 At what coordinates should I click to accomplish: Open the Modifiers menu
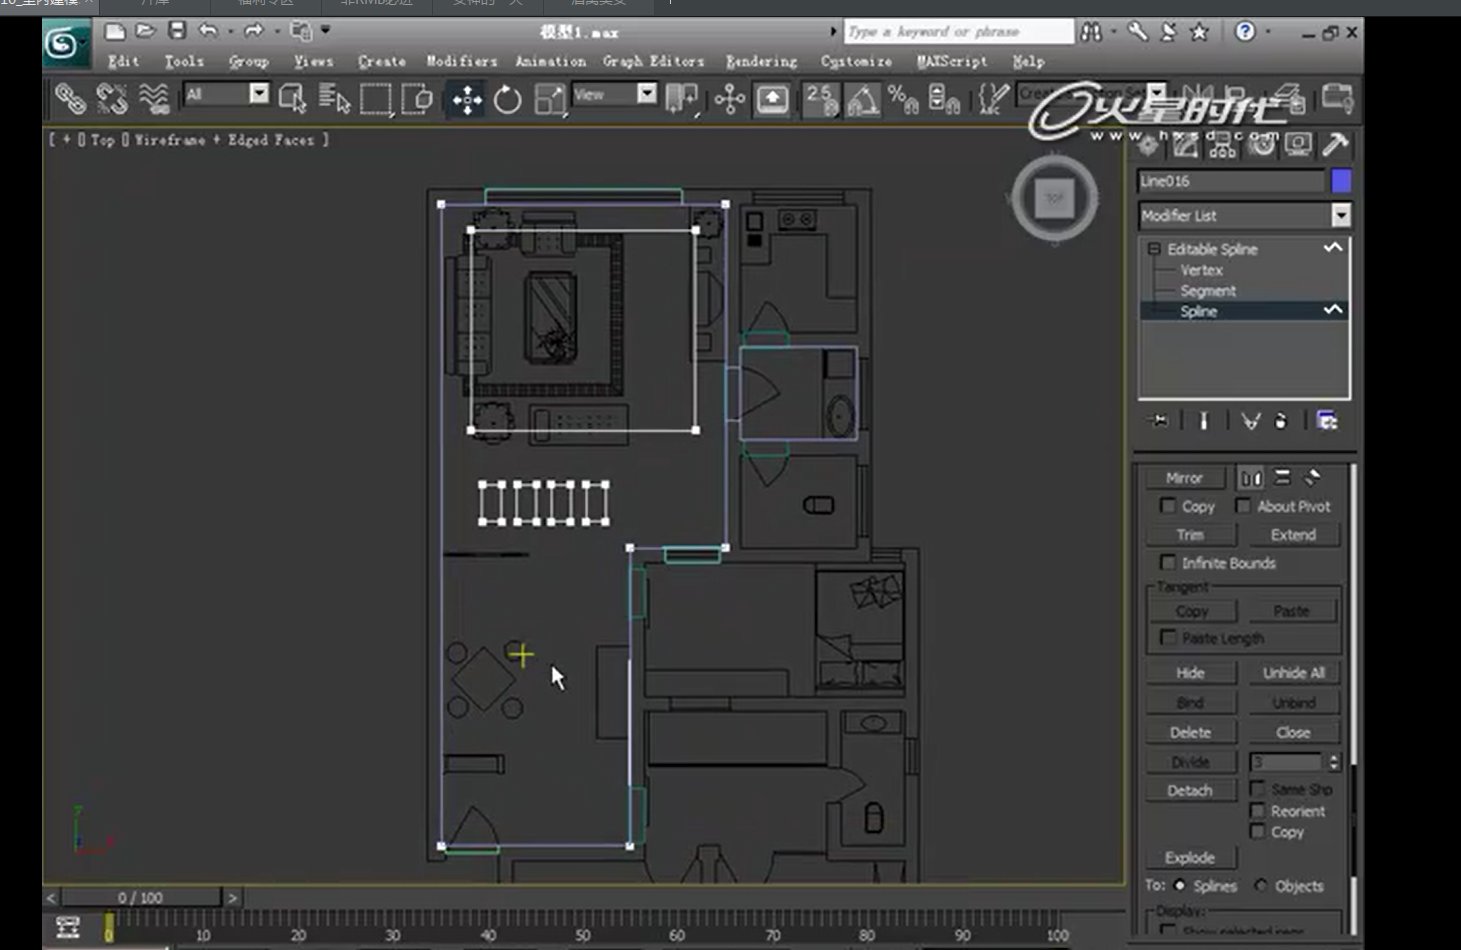tap(462, 61)
